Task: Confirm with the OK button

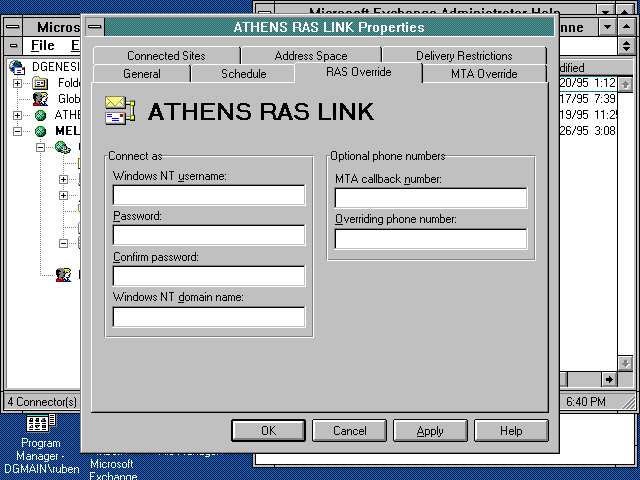Action: [x=268, y=431]
